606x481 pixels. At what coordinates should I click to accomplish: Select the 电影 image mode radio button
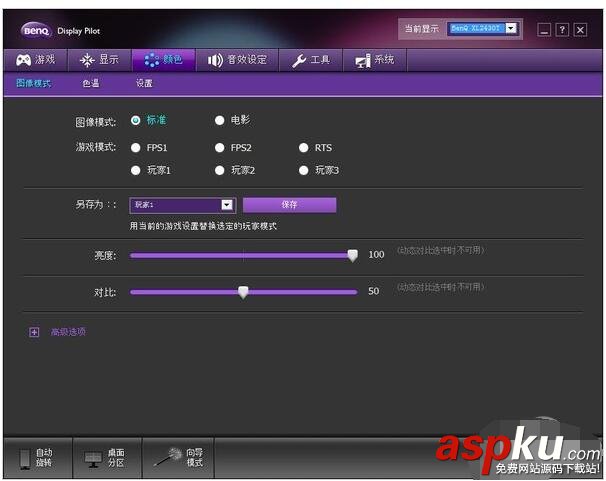pos(220,120)
